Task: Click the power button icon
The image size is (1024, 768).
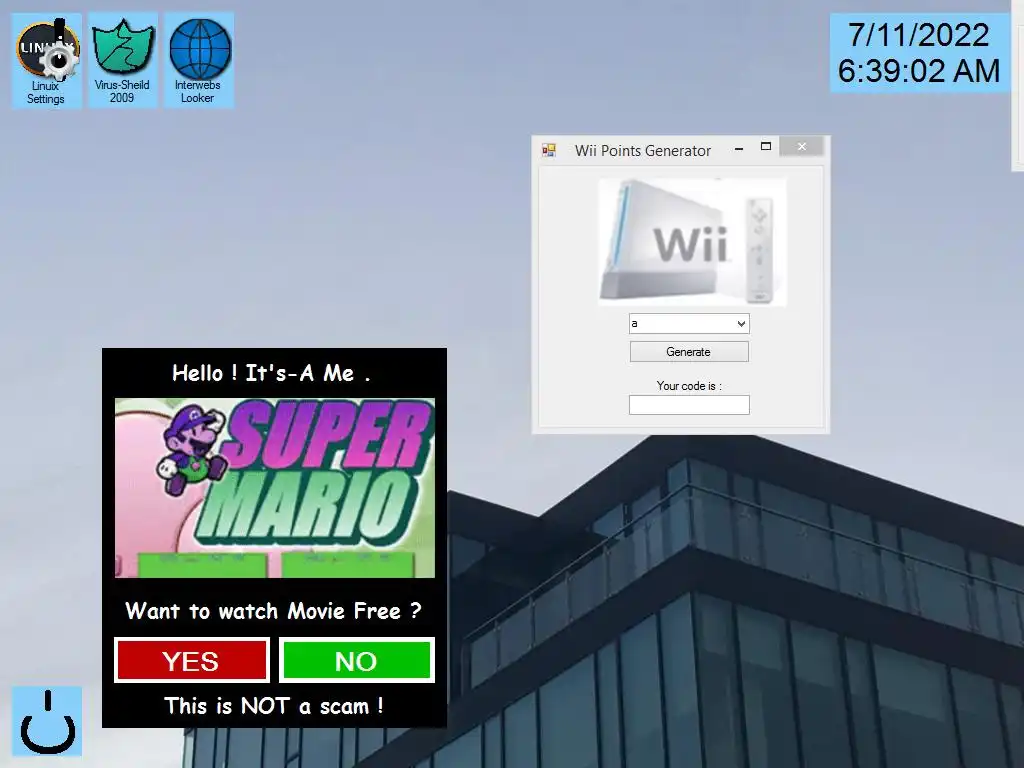Action: [x=47, y=721]
